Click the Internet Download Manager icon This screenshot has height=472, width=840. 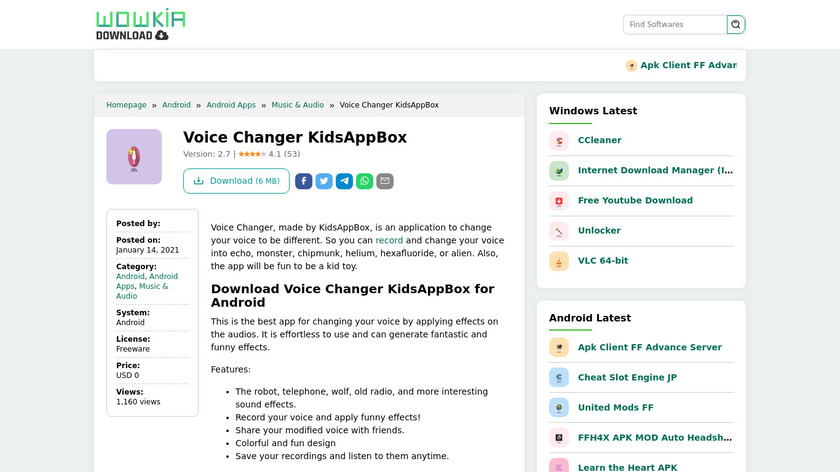pos(559,170)
